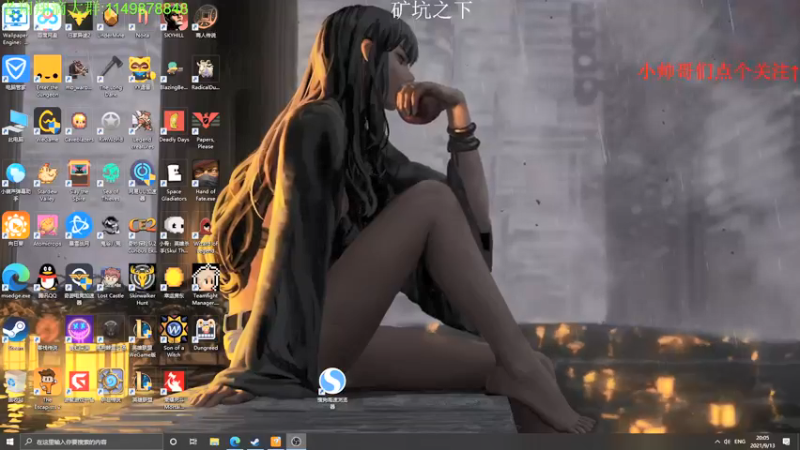The width and height of the screenshot is (800, 450).
Task: Open the Steam desktop shortcut
Action: tap(15, 333)
